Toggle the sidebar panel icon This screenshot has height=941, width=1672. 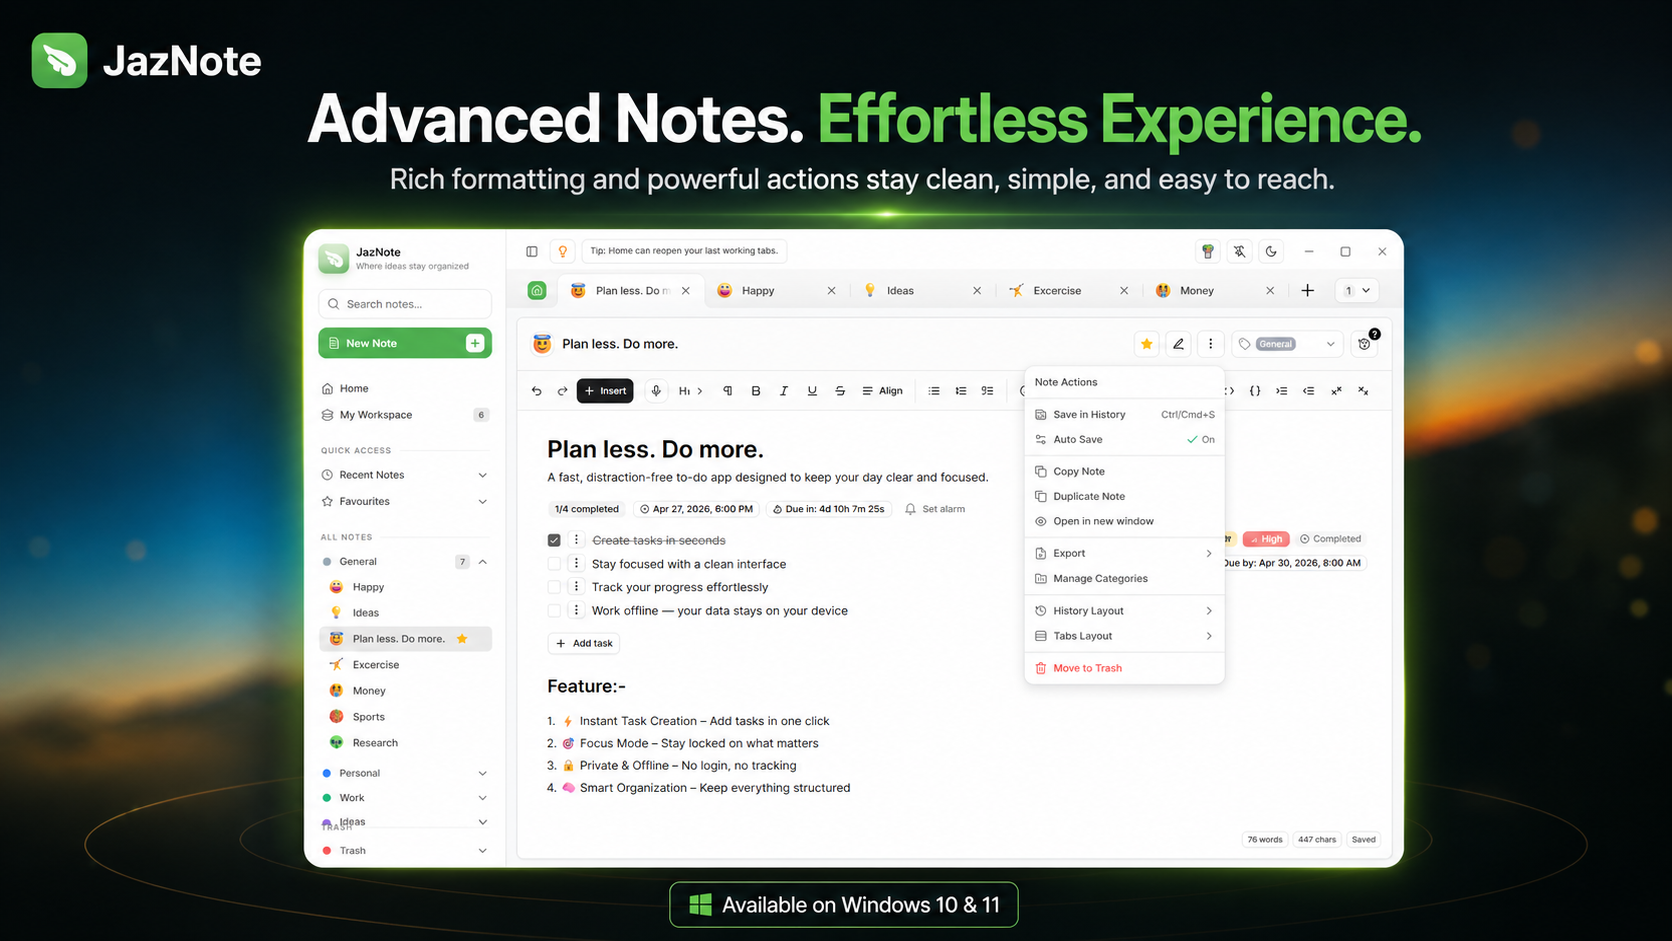(532, 251)
